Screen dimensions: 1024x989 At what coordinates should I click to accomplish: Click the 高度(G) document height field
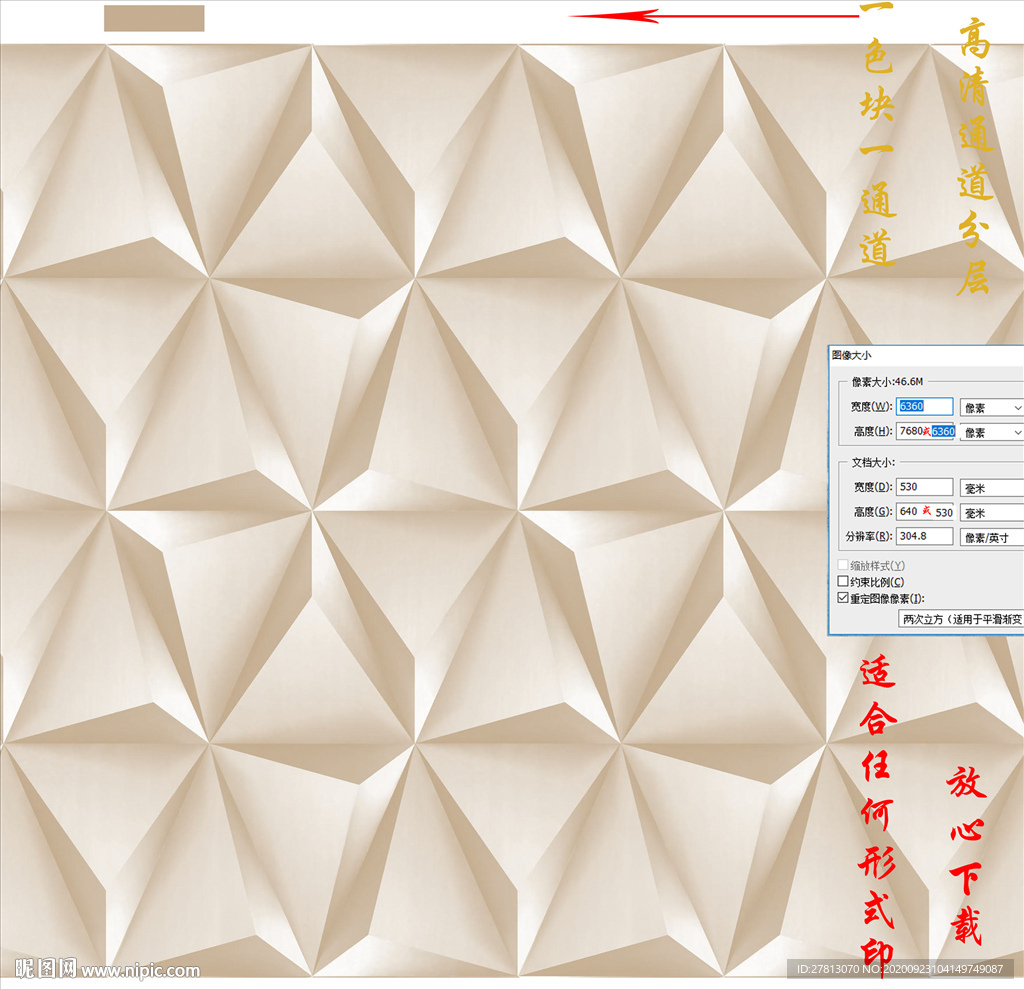[x=925, y=511]
